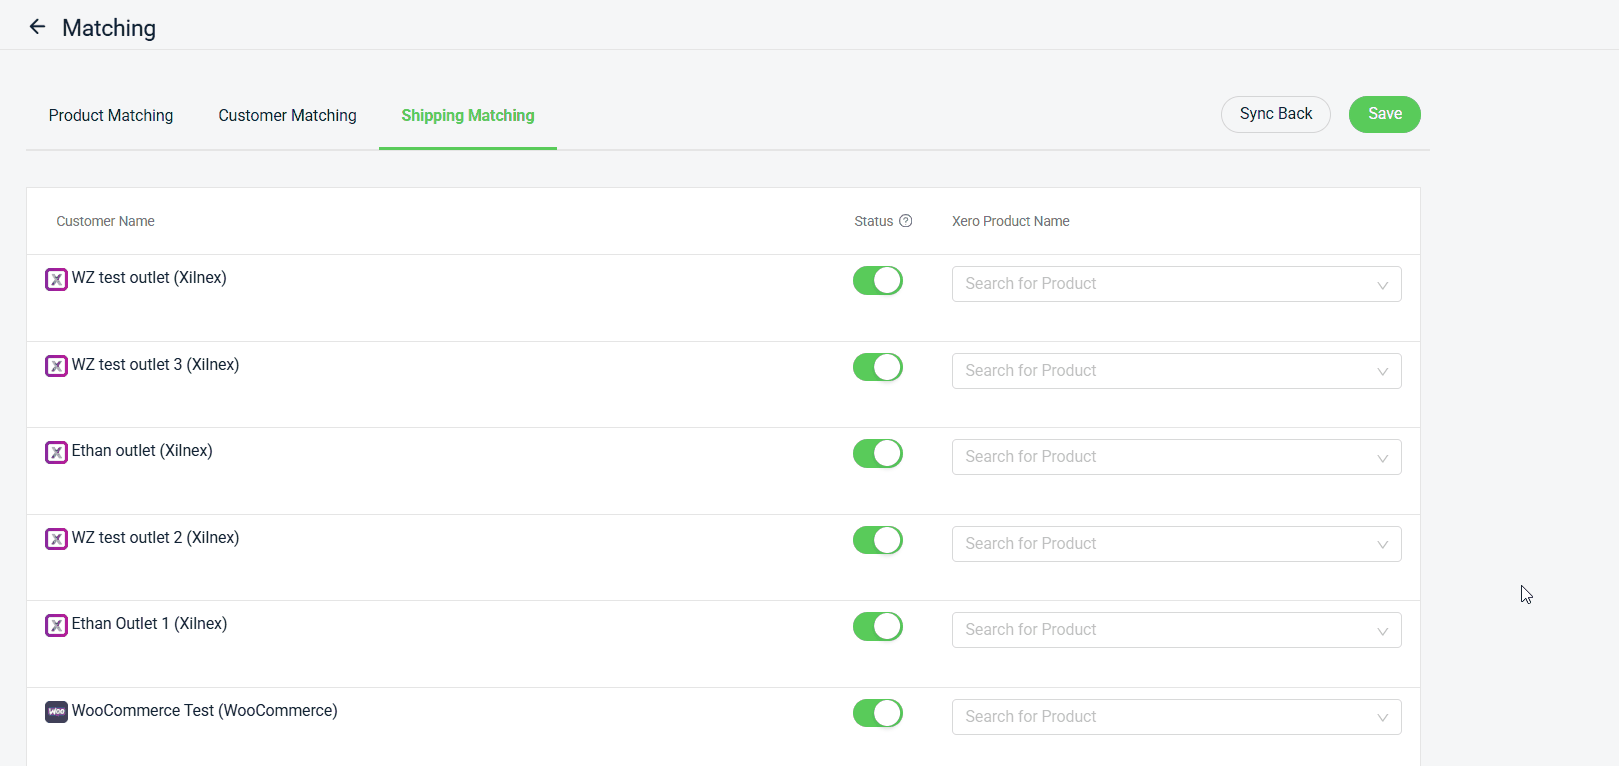Click Xilnex icon beside Ethan outlet
1619x766 pixels.
click(57, 452)
